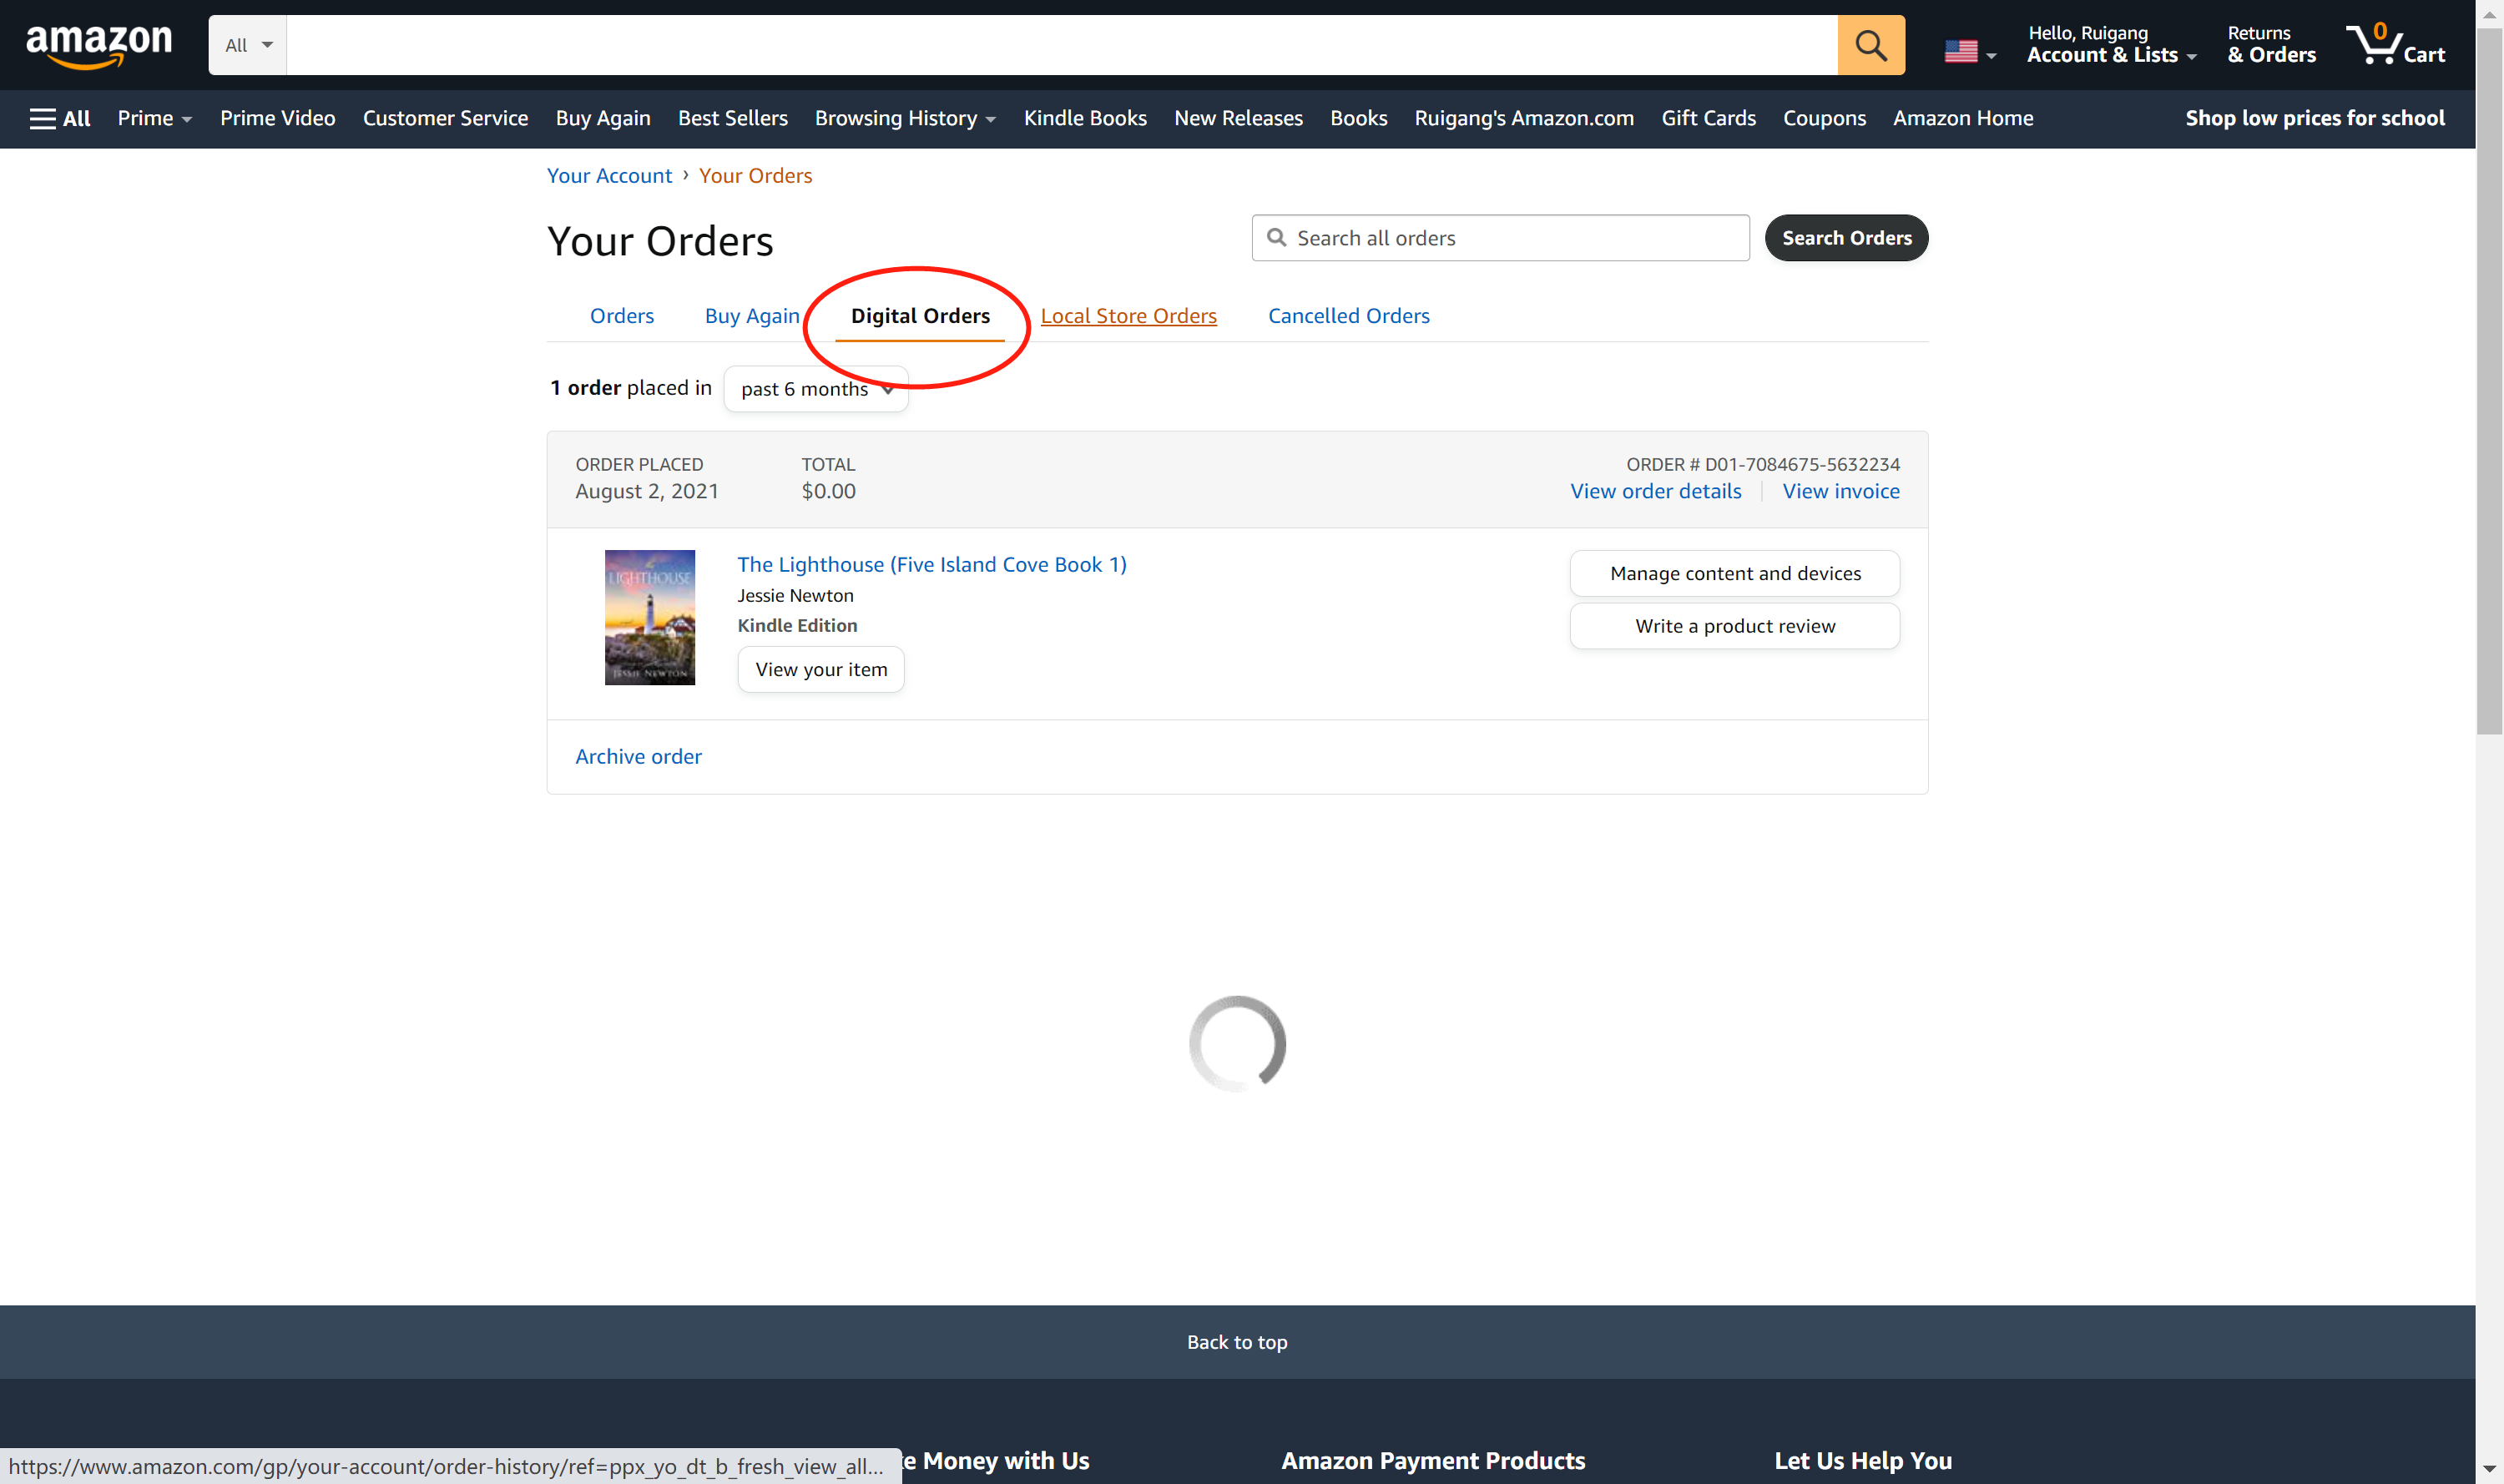This screenshot has height=1484, width=2504.
Task: Click the Your Account breadcrumb link
Action: 609,176
